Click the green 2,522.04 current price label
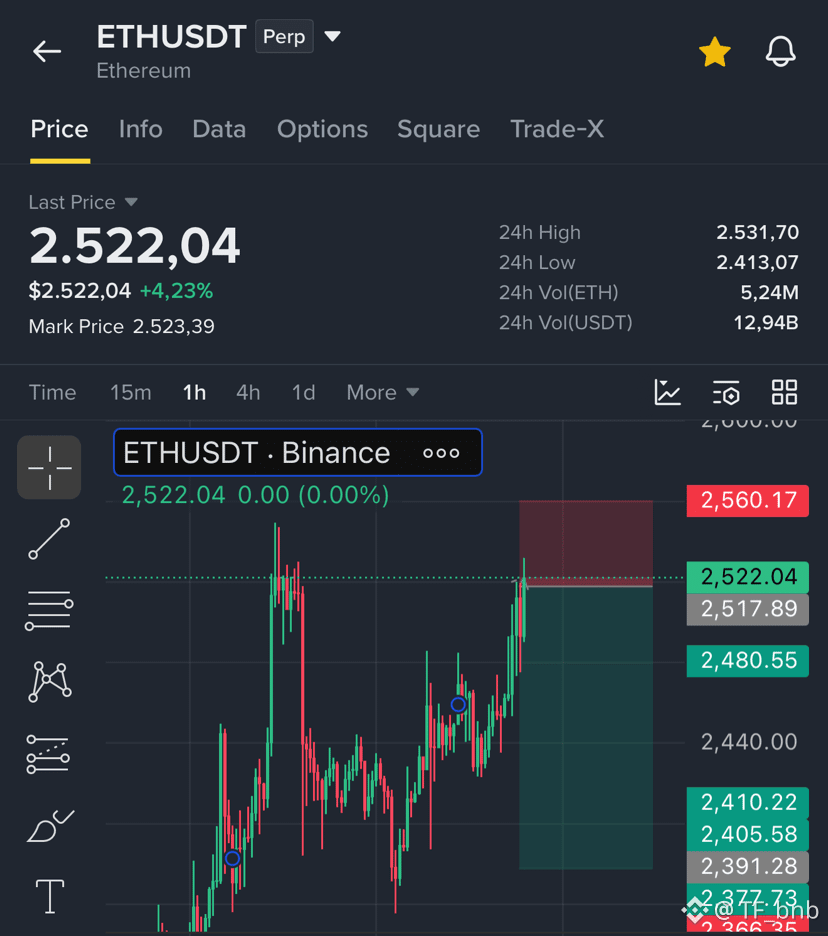828x936 pixels. (x=748, y=577)
